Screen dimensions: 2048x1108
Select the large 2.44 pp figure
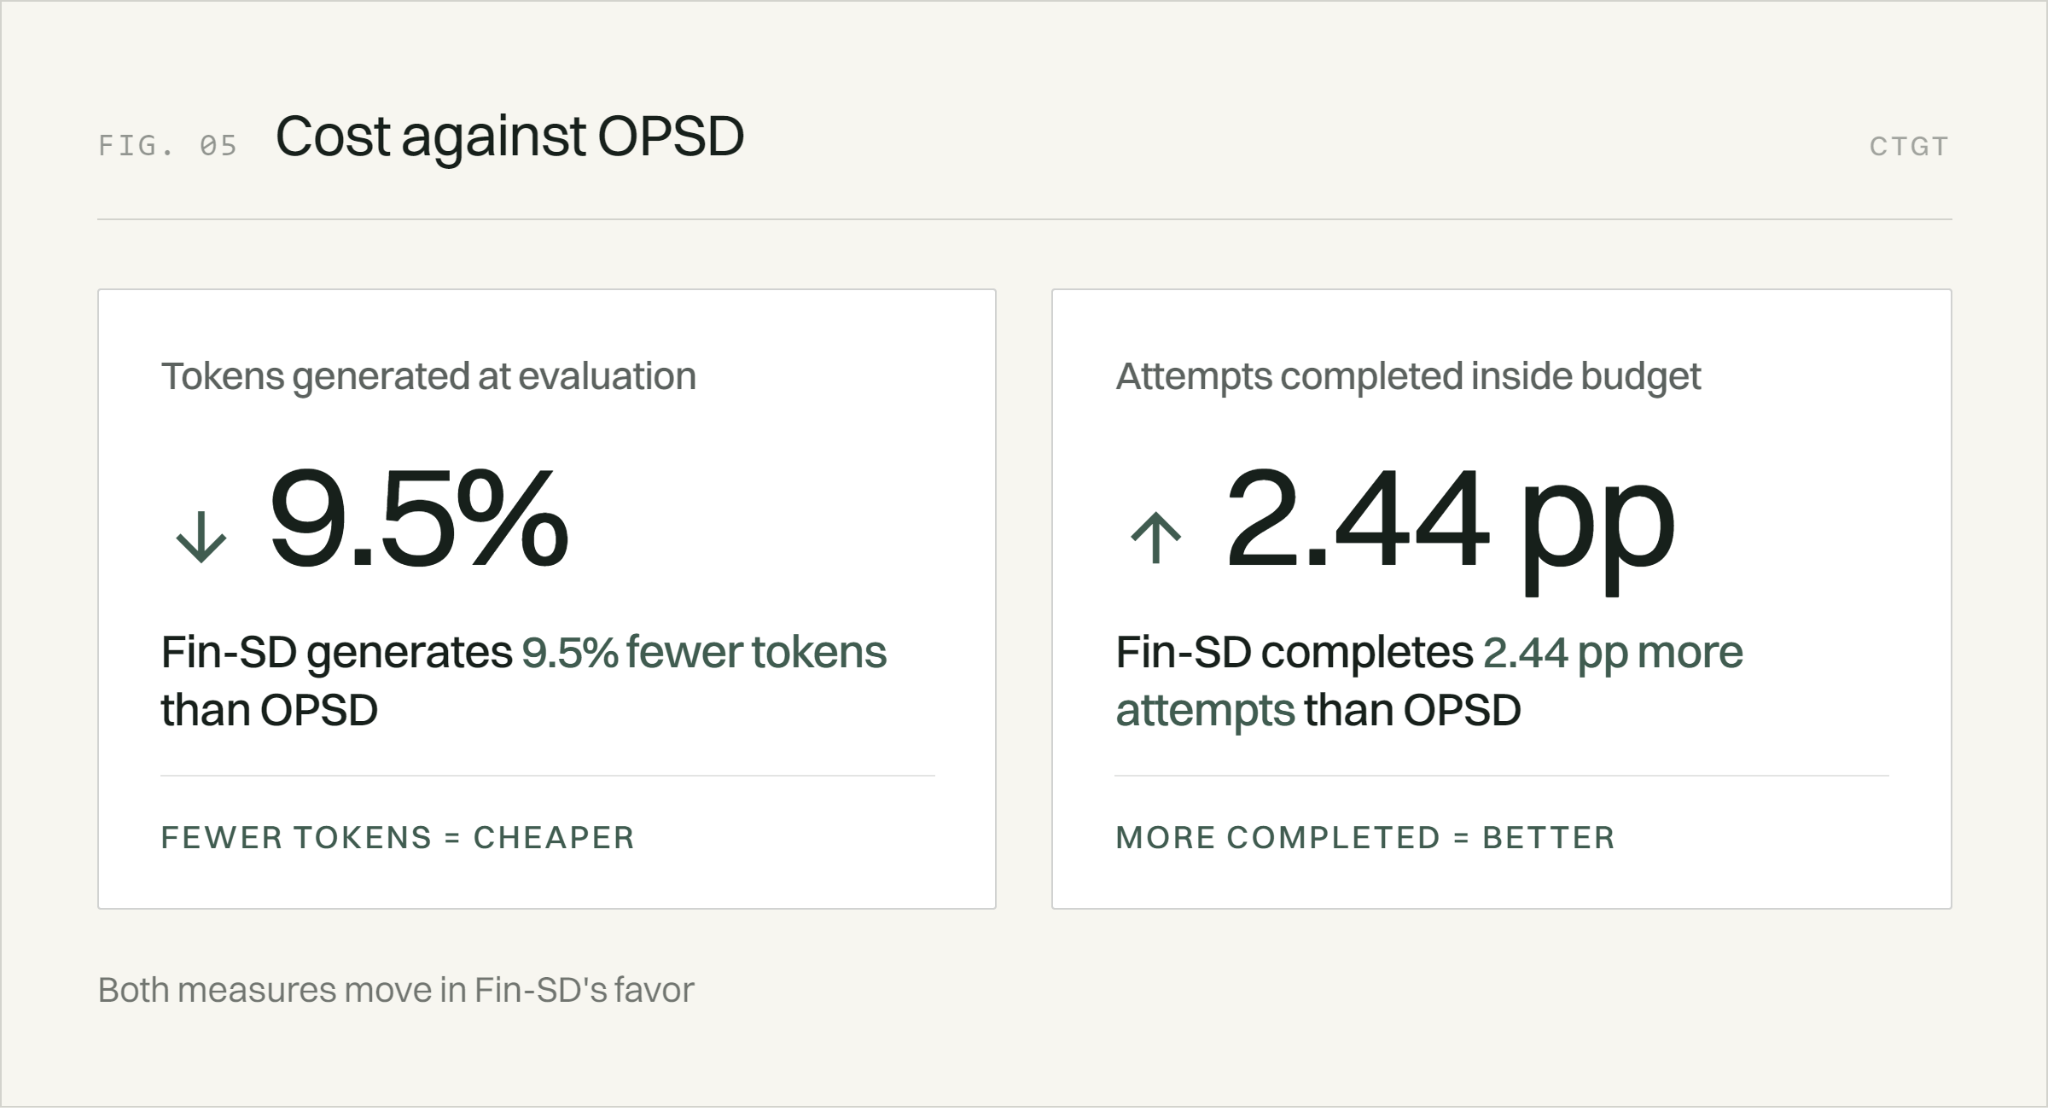[x=1449, y=530]
